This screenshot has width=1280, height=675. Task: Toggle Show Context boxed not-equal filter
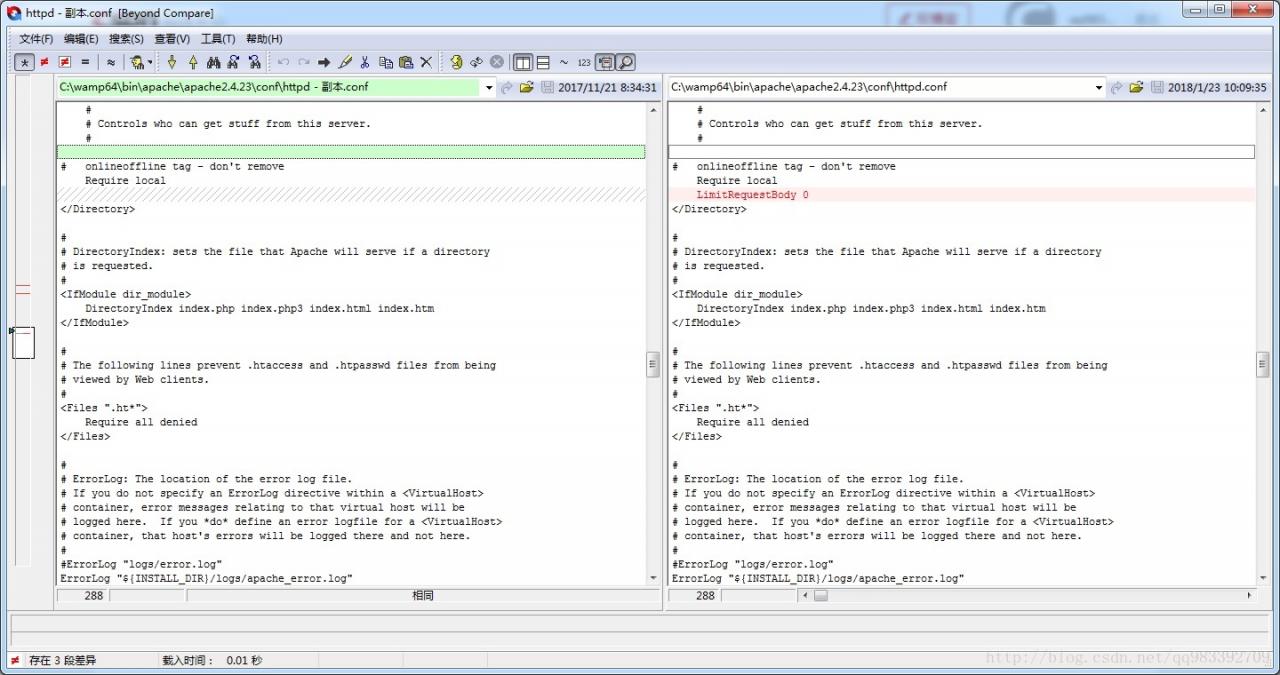[x=65, y=62]
